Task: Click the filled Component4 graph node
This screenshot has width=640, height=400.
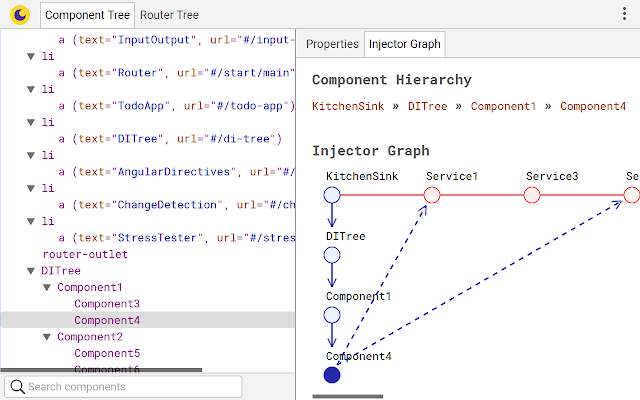Action: [332, 375]
